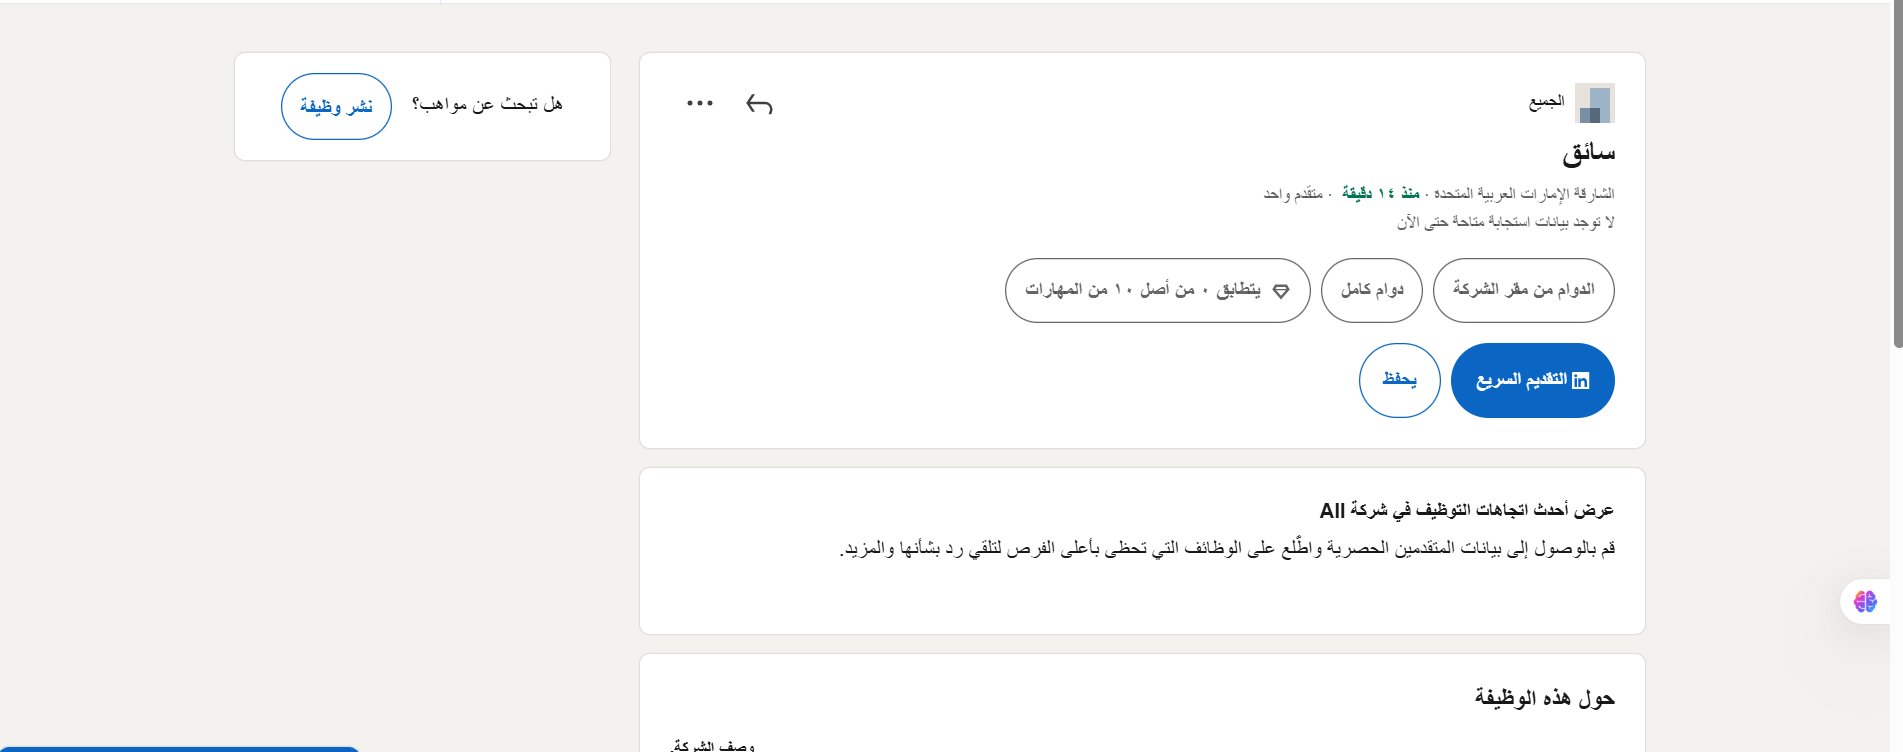1903x752 pixels.
Task: Click the هل تبحث عن مواهب؟ text
Action: (x=487, y=104)
